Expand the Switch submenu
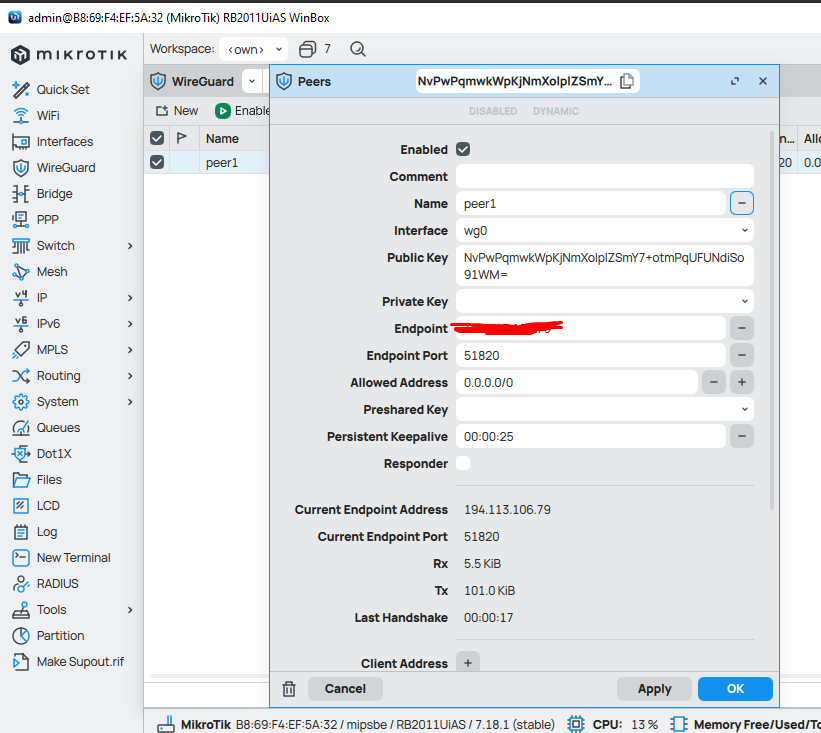 click(130, 246)
